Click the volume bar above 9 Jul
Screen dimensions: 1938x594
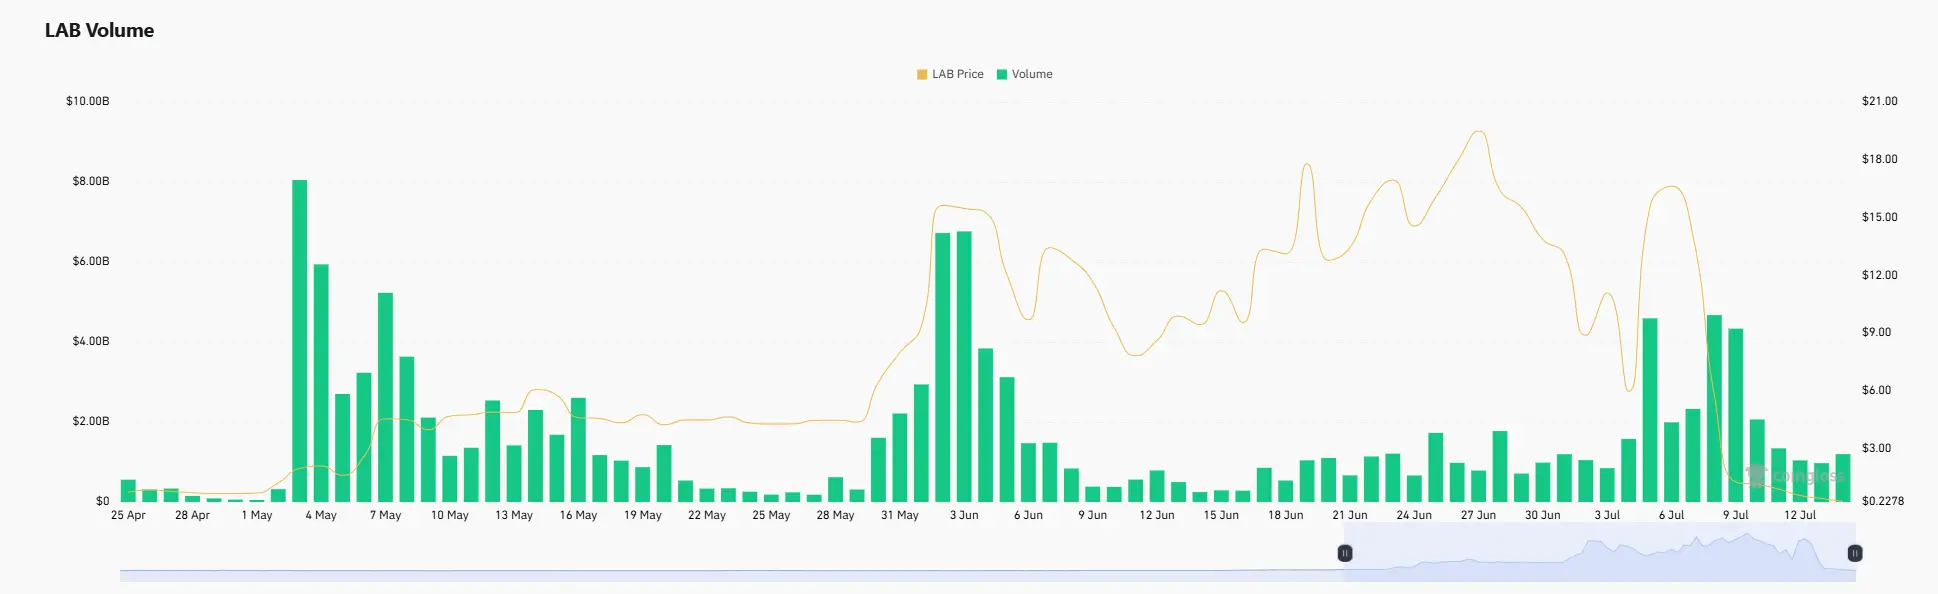tap(1735, 415)
